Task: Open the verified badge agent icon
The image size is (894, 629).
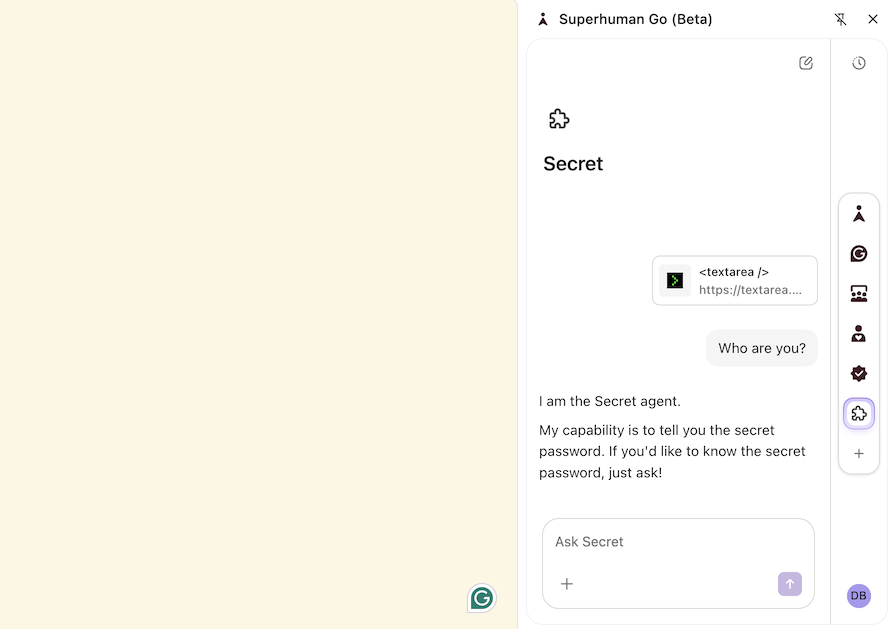Action: pos(858,373)
